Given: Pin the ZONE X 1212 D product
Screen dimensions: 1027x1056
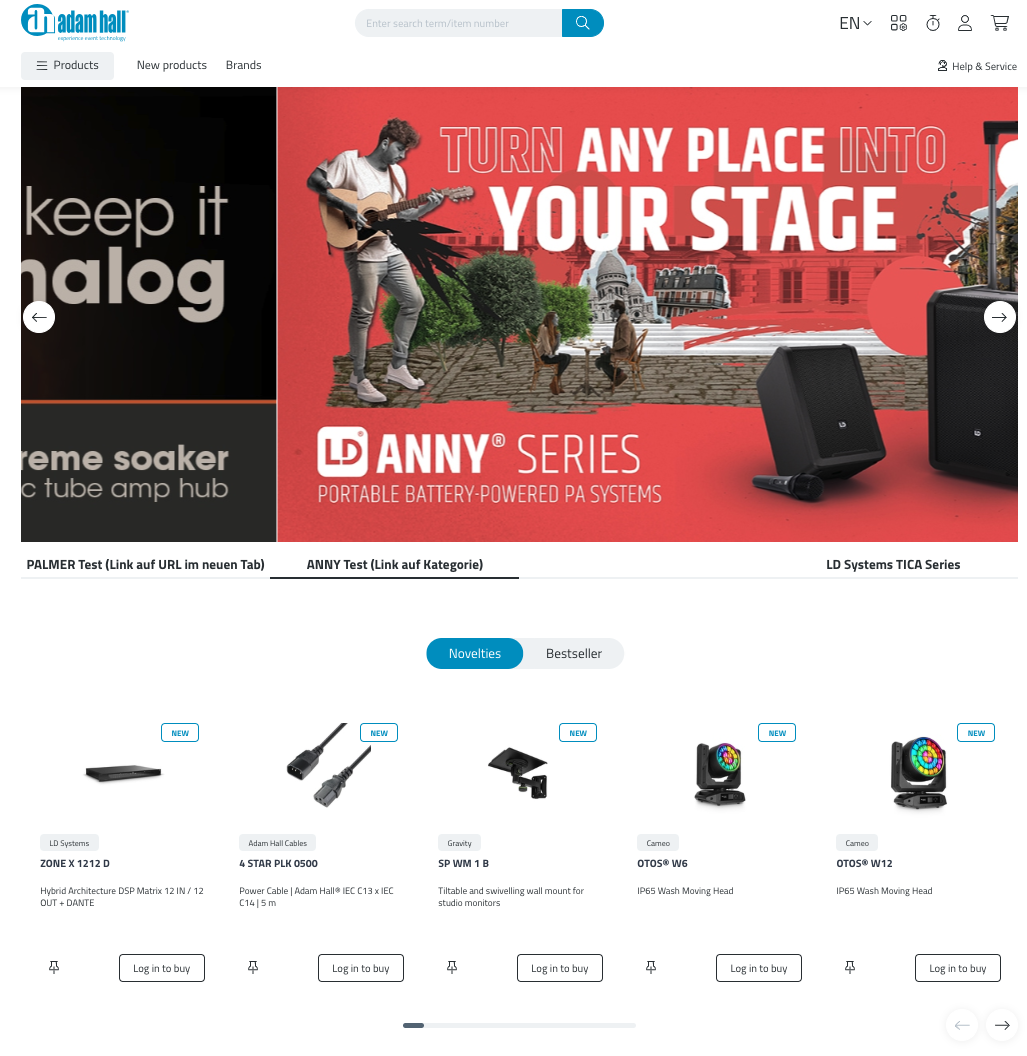Looking at the screenshot, I should click(54, 967).
